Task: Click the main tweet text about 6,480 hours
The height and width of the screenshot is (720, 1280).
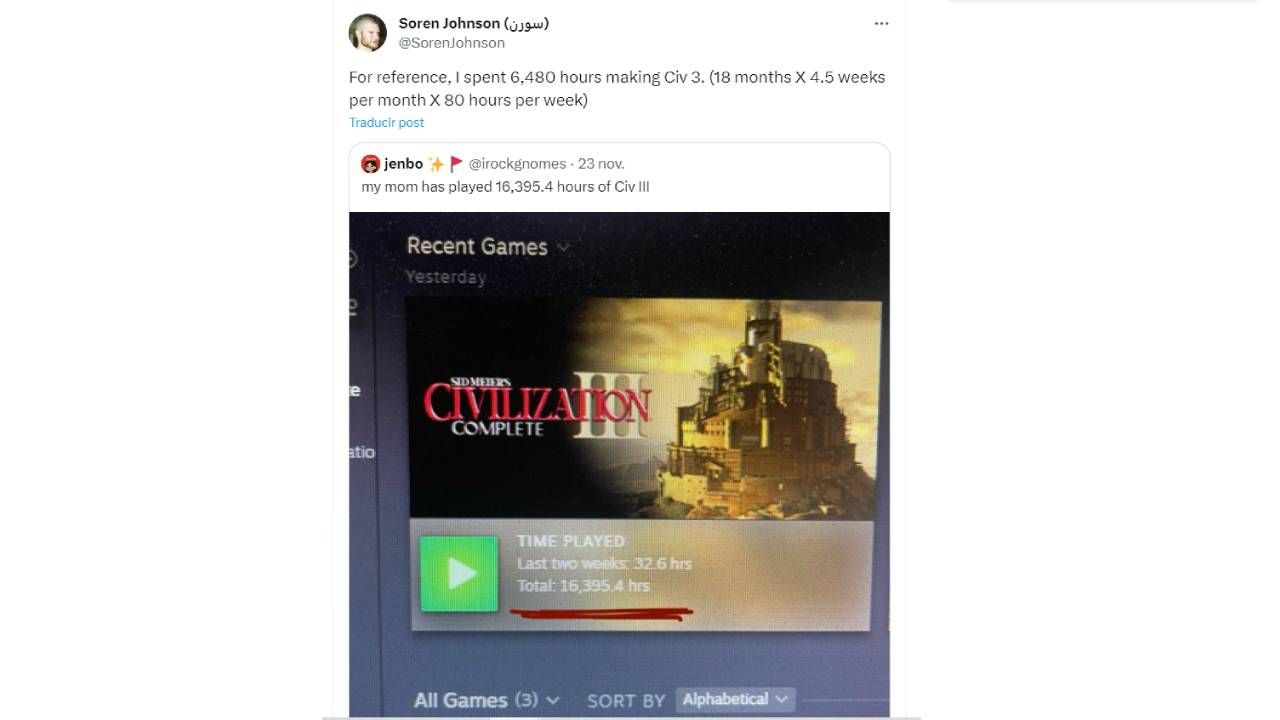Action: [x=617, y=88]
